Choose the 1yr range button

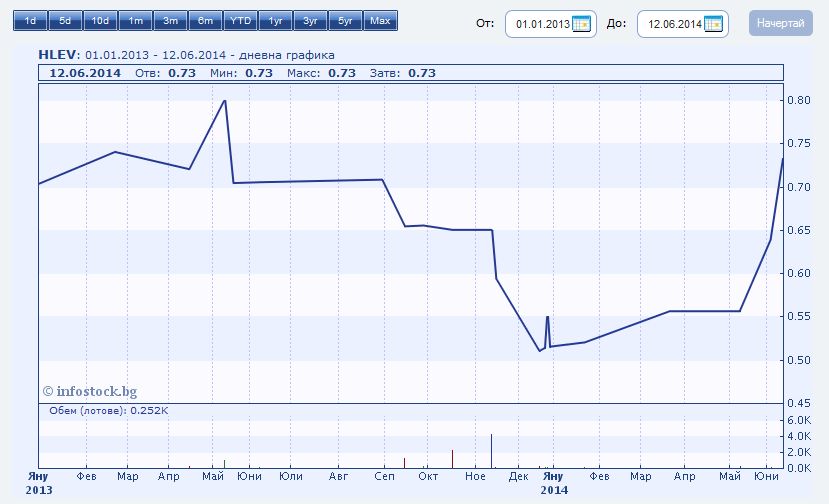[275, 21]
